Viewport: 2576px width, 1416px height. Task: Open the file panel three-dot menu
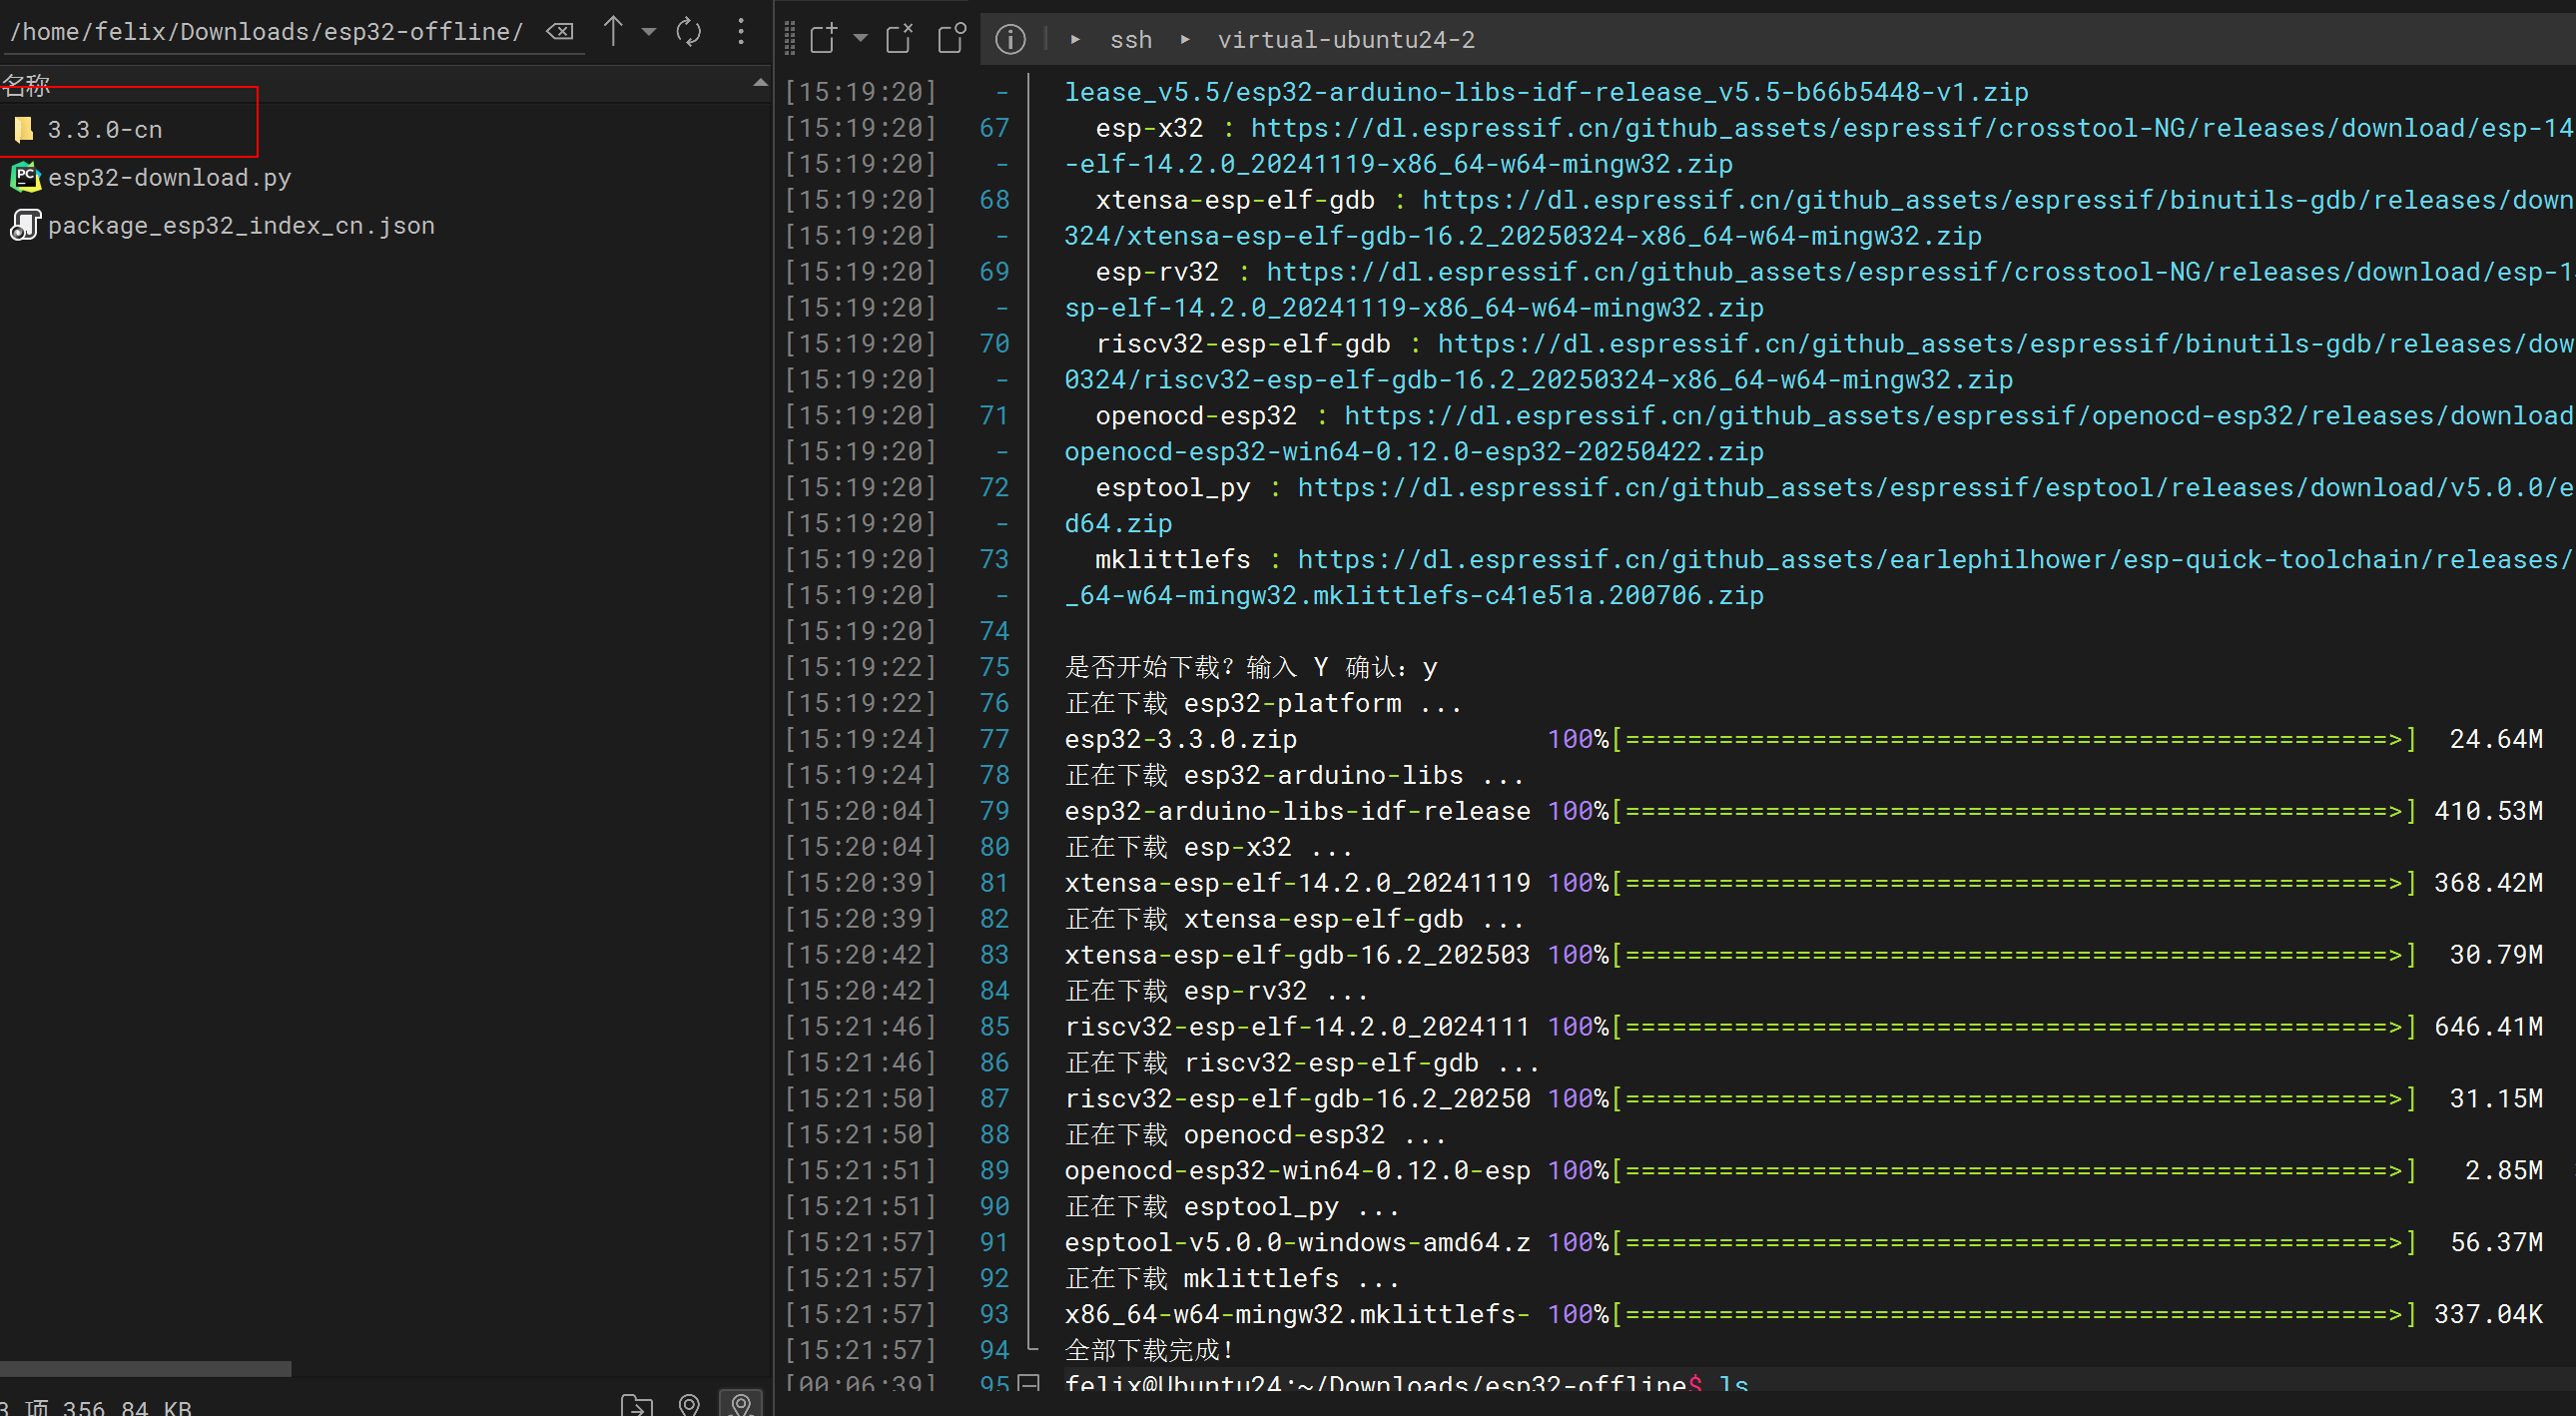click(x=740, y=32)
